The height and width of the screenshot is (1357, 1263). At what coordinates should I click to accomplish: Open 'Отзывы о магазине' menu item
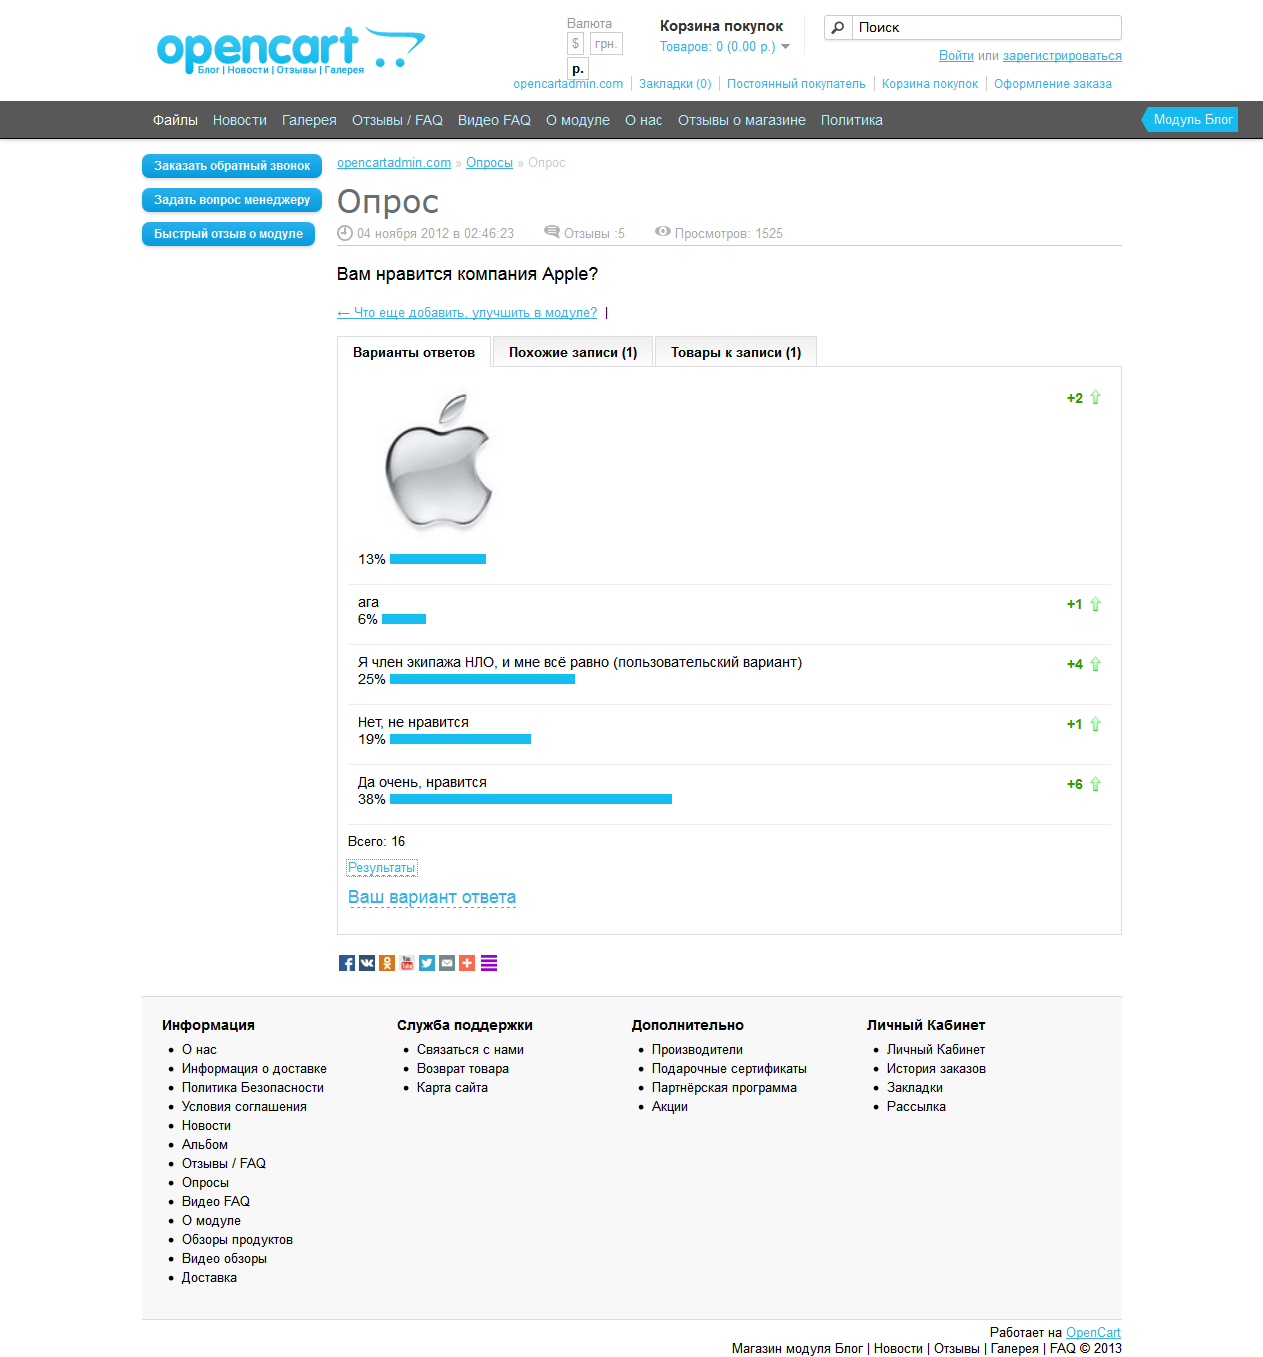[742, 120]
